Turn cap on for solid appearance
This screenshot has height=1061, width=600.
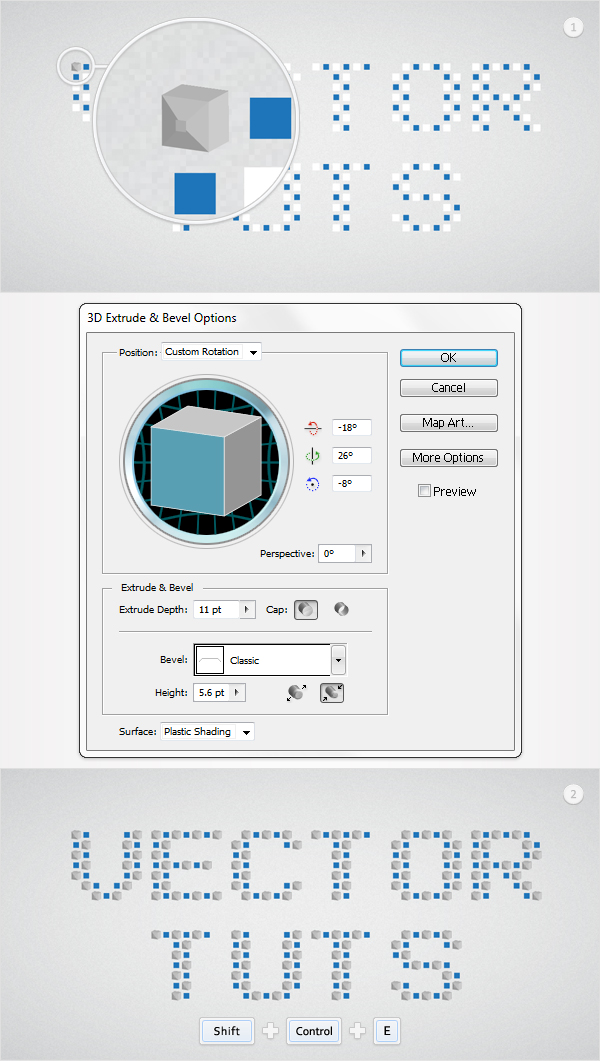tap(306, 609)
